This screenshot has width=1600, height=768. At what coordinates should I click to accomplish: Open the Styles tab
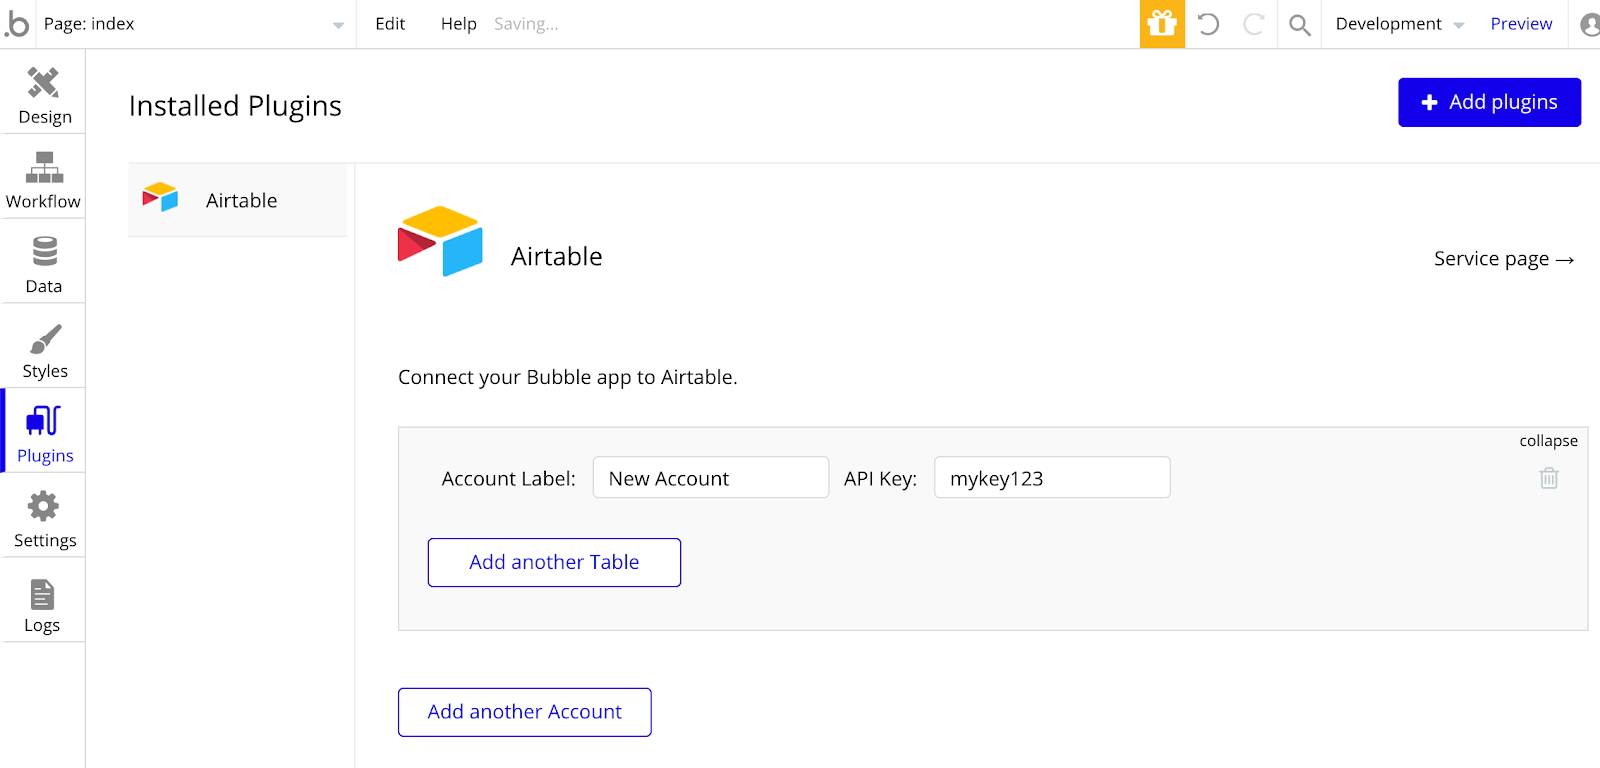(44, 350)
